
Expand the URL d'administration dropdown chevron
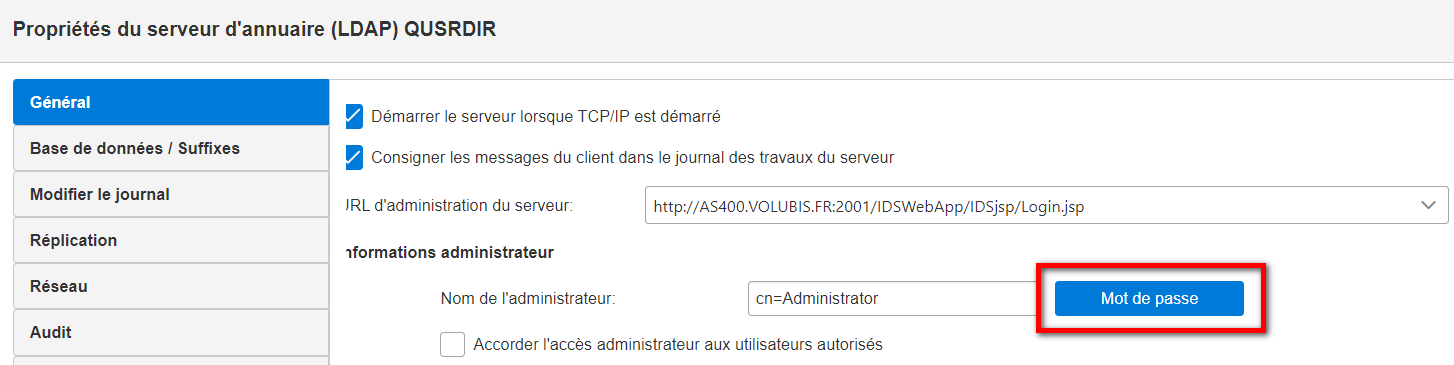(1428, 205)
